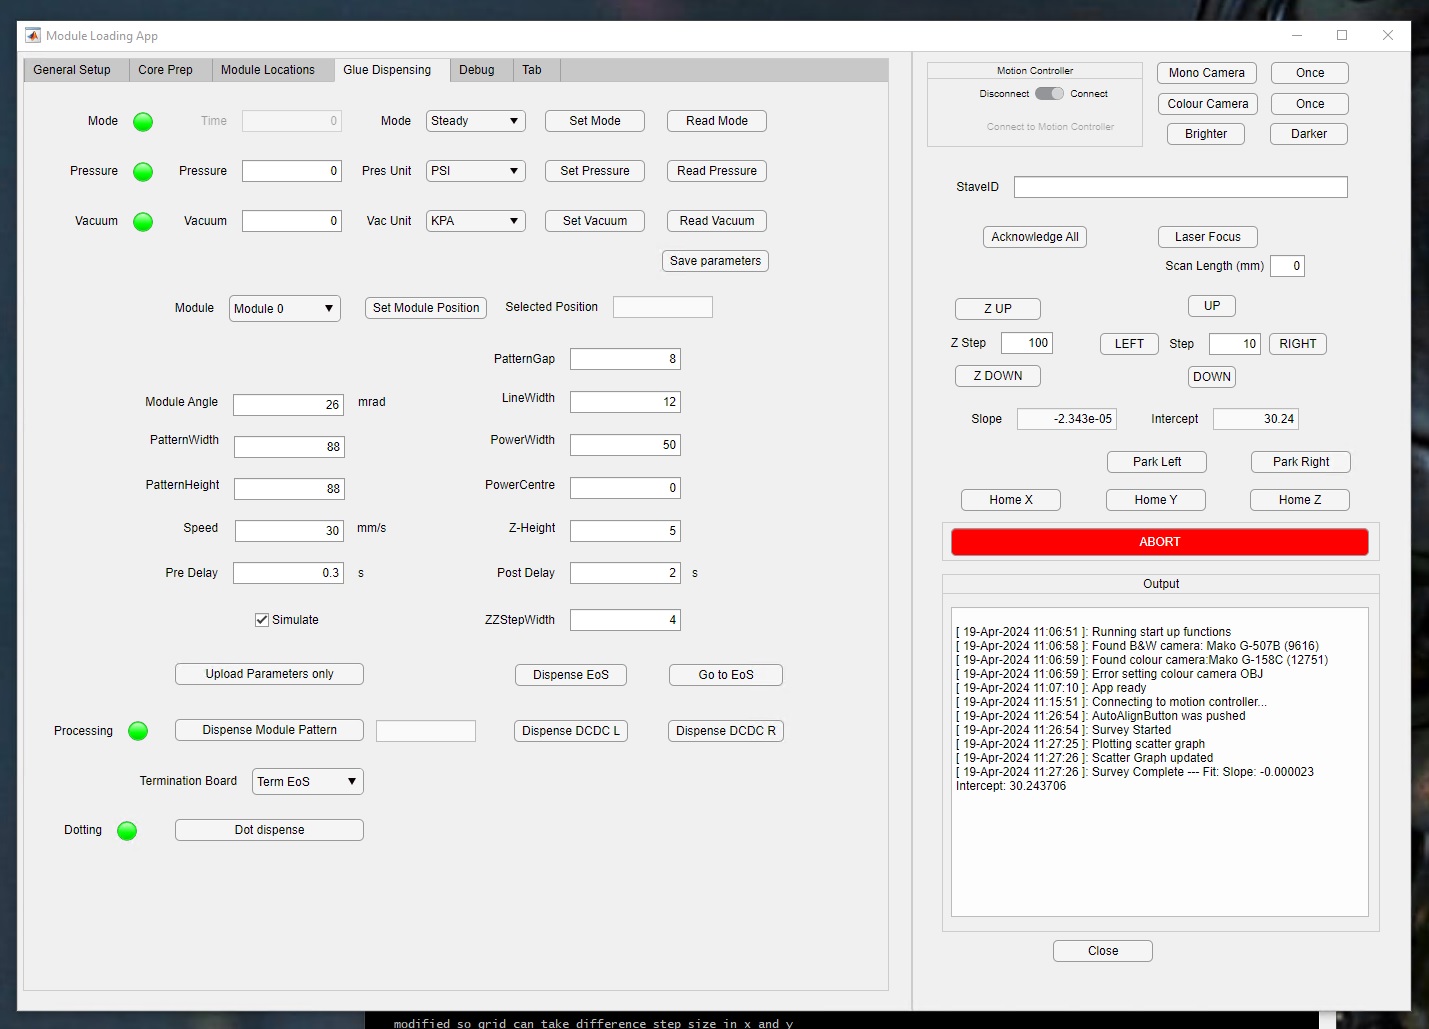The width and height of the screenshot is (1429, 1029).
Task: Click the green Pressure status lamp
Action: (x=143, y=172)
